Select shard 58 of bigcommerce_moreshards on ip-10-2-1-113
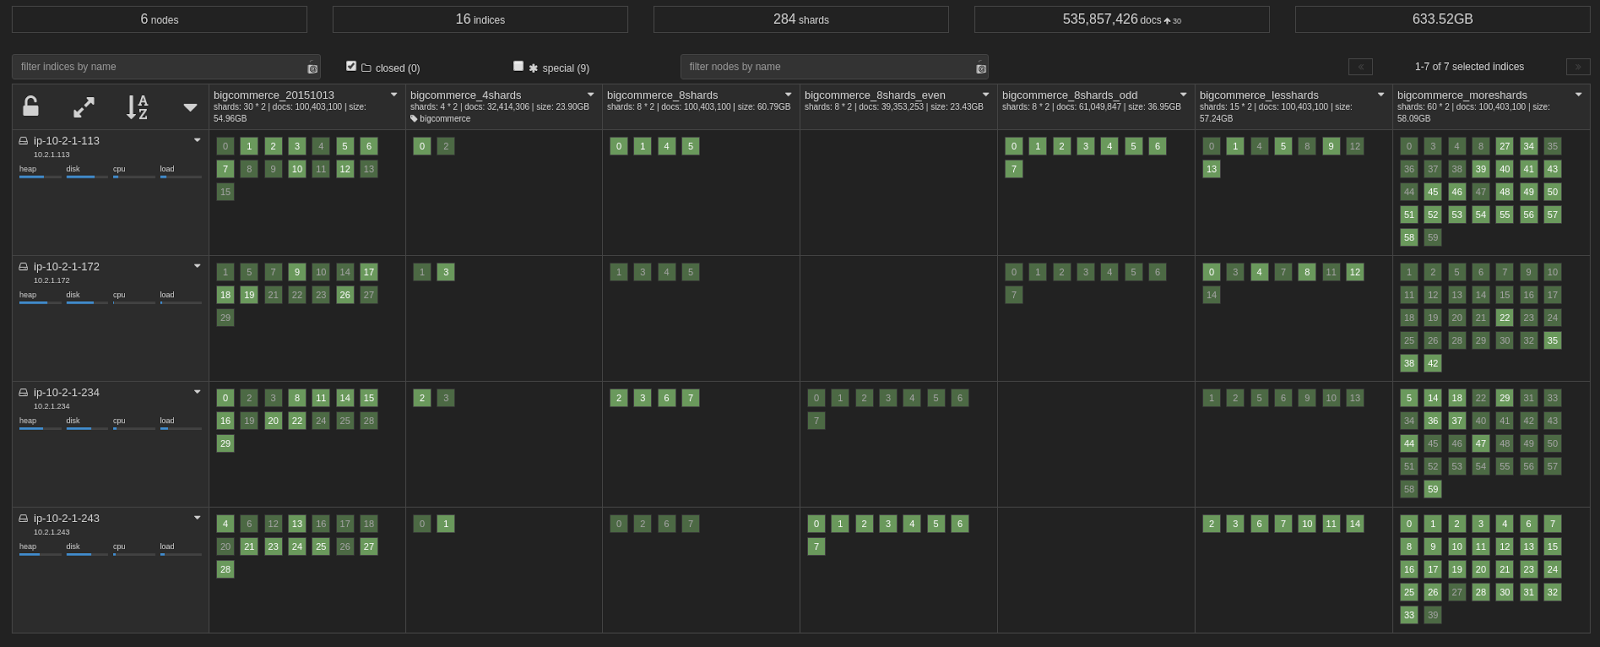 1409,238
